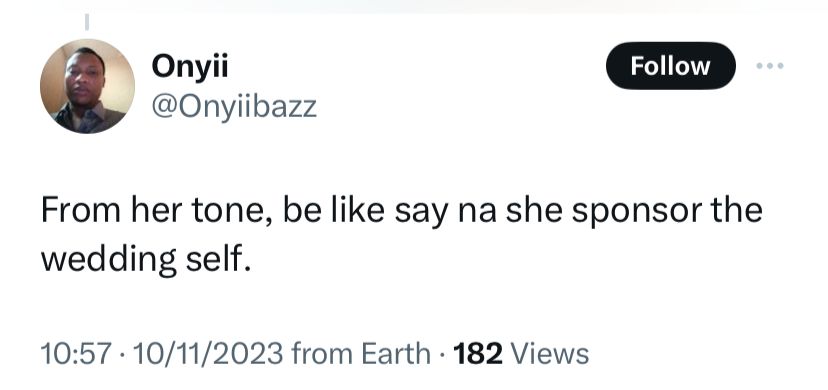The width and height of the screenshot is (828, 390).
Task: Click the 10:57 post time
Action: (77, 354)
